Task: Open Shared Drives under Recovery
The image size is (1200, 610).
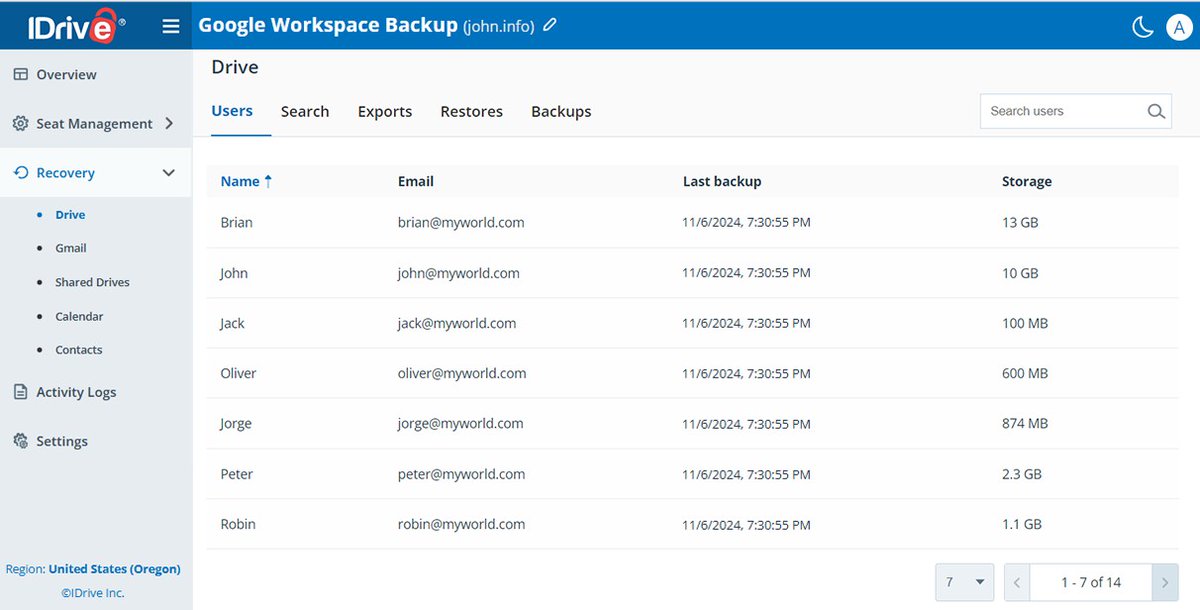Action: (92, 282)
